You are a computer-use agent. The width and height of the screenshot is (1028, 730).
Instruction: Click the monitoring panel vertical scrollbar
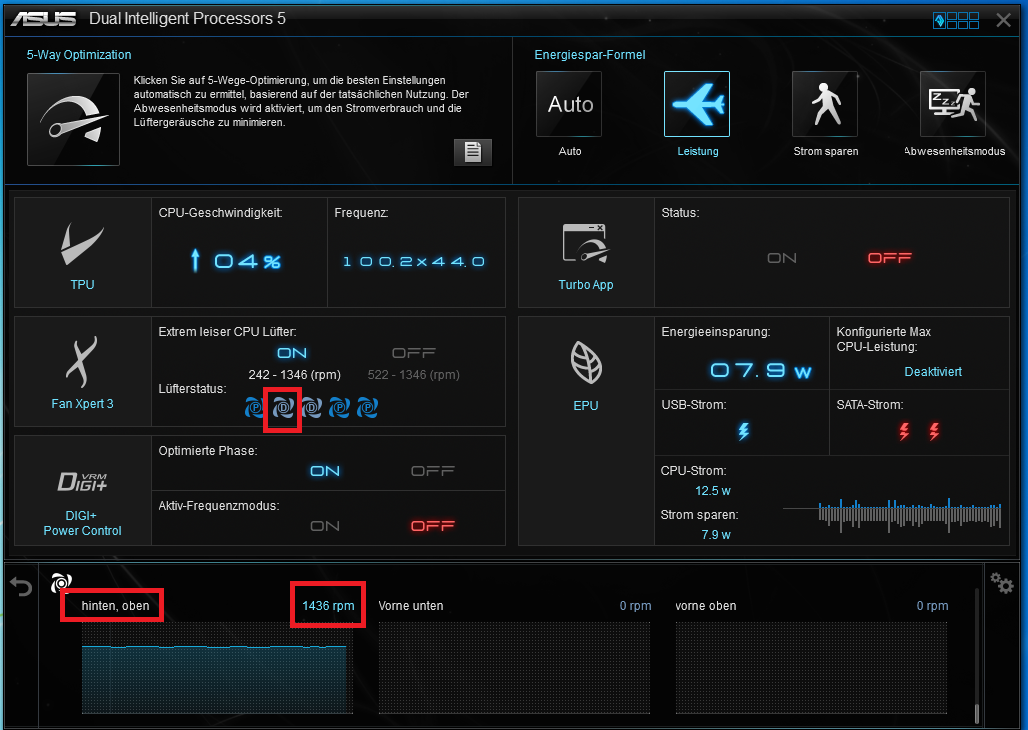tap(977, 656)
